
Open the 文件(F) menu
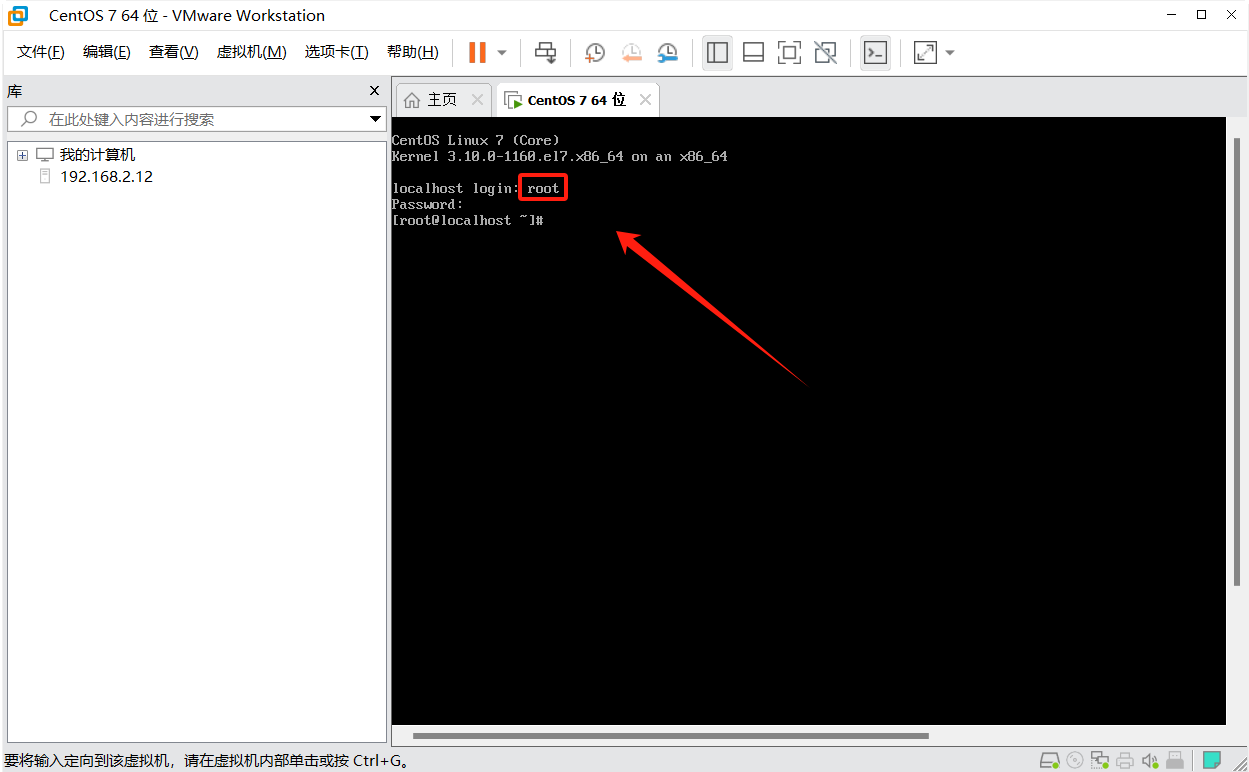tap(41, 52)
